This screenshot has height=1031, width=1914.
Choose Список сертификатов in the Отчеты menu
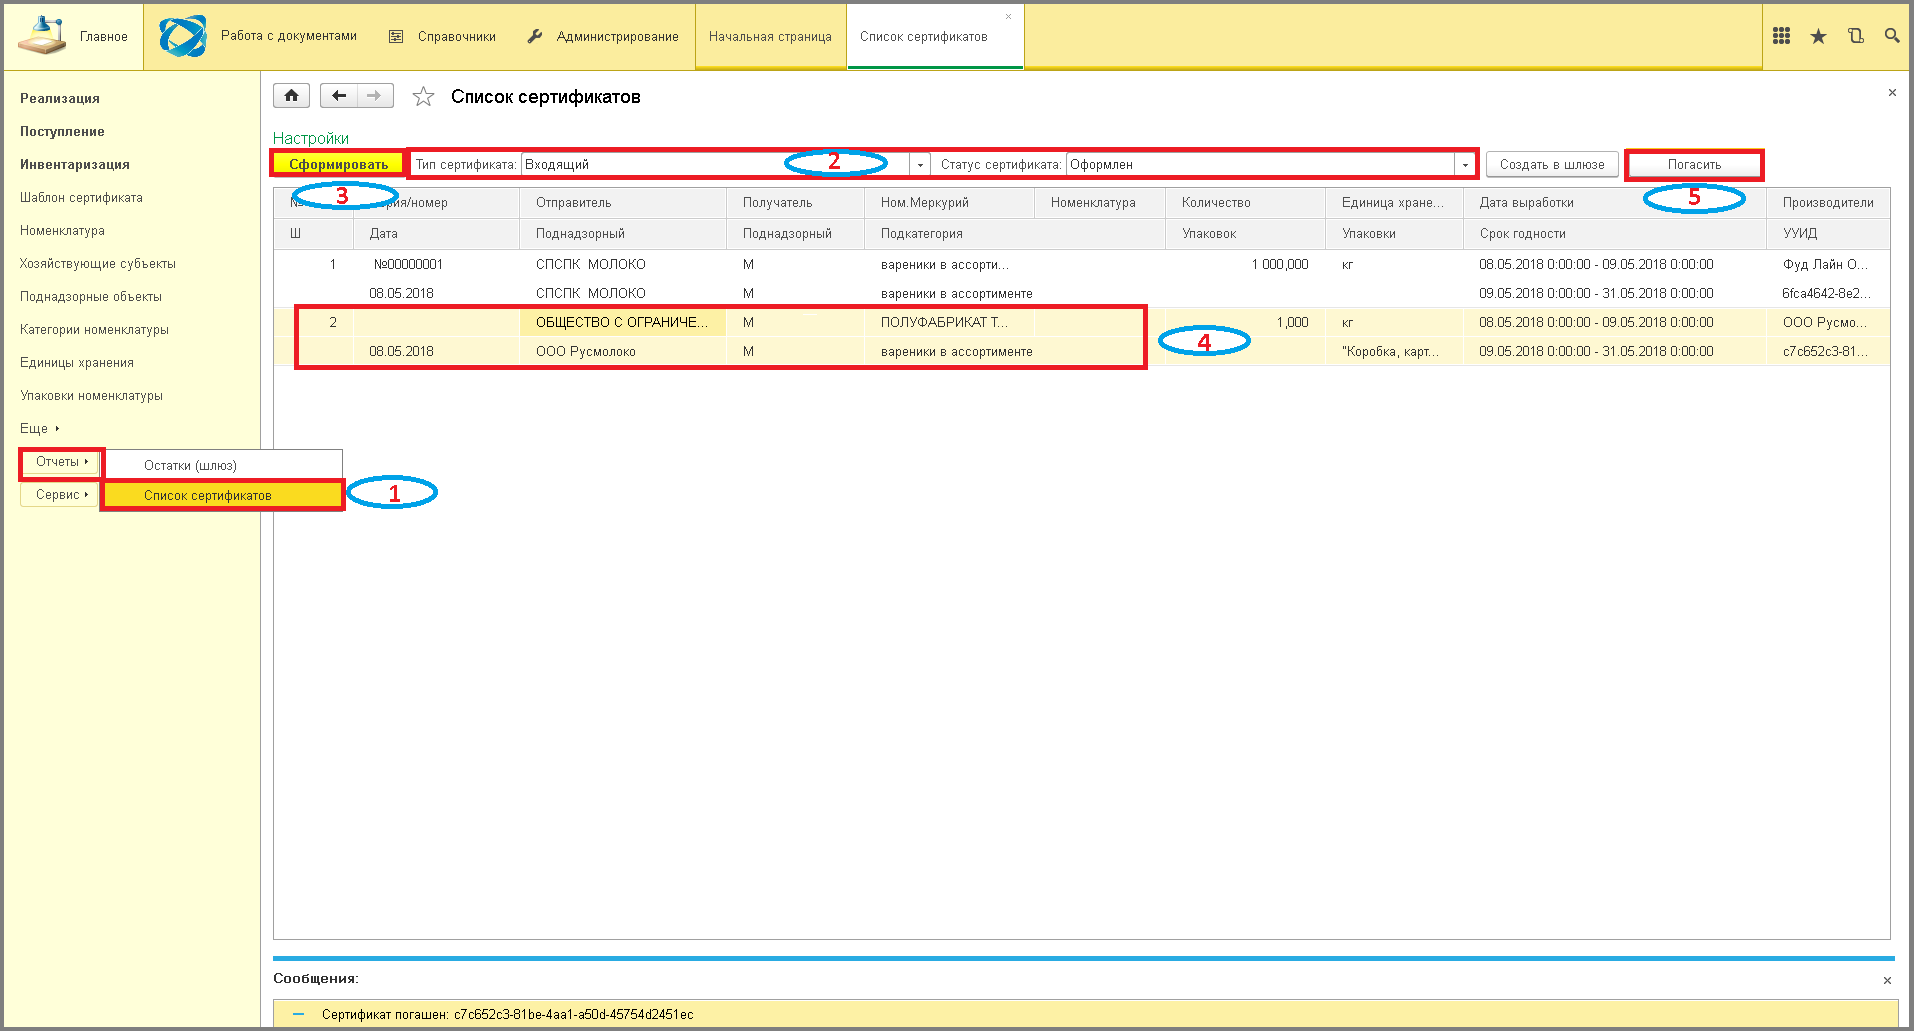223,495
